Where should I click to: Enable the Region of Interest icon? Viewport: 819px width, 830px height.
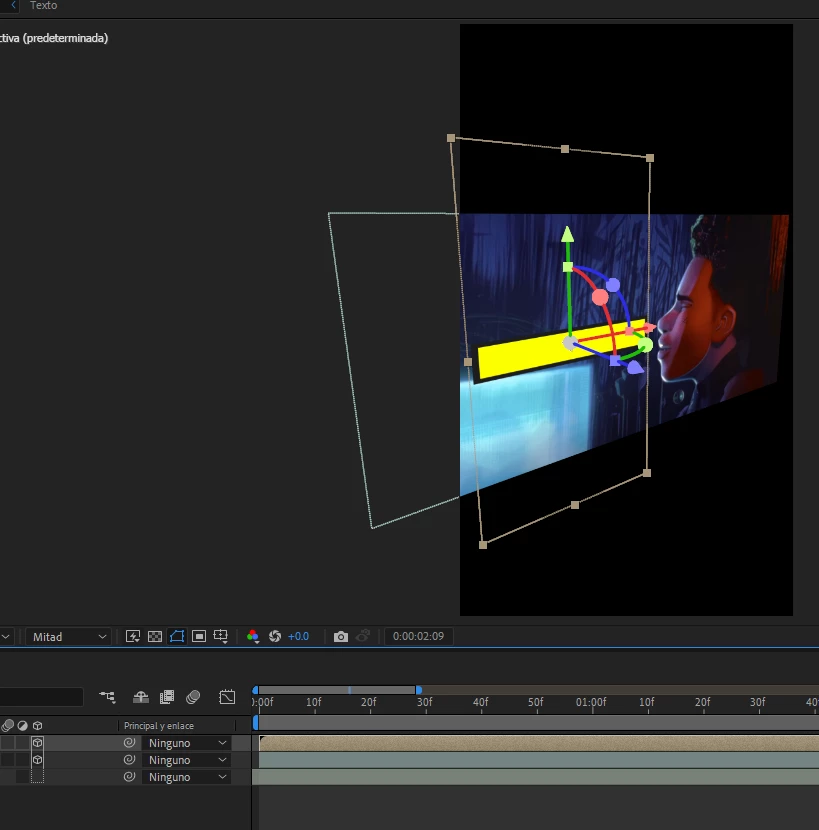199,636
